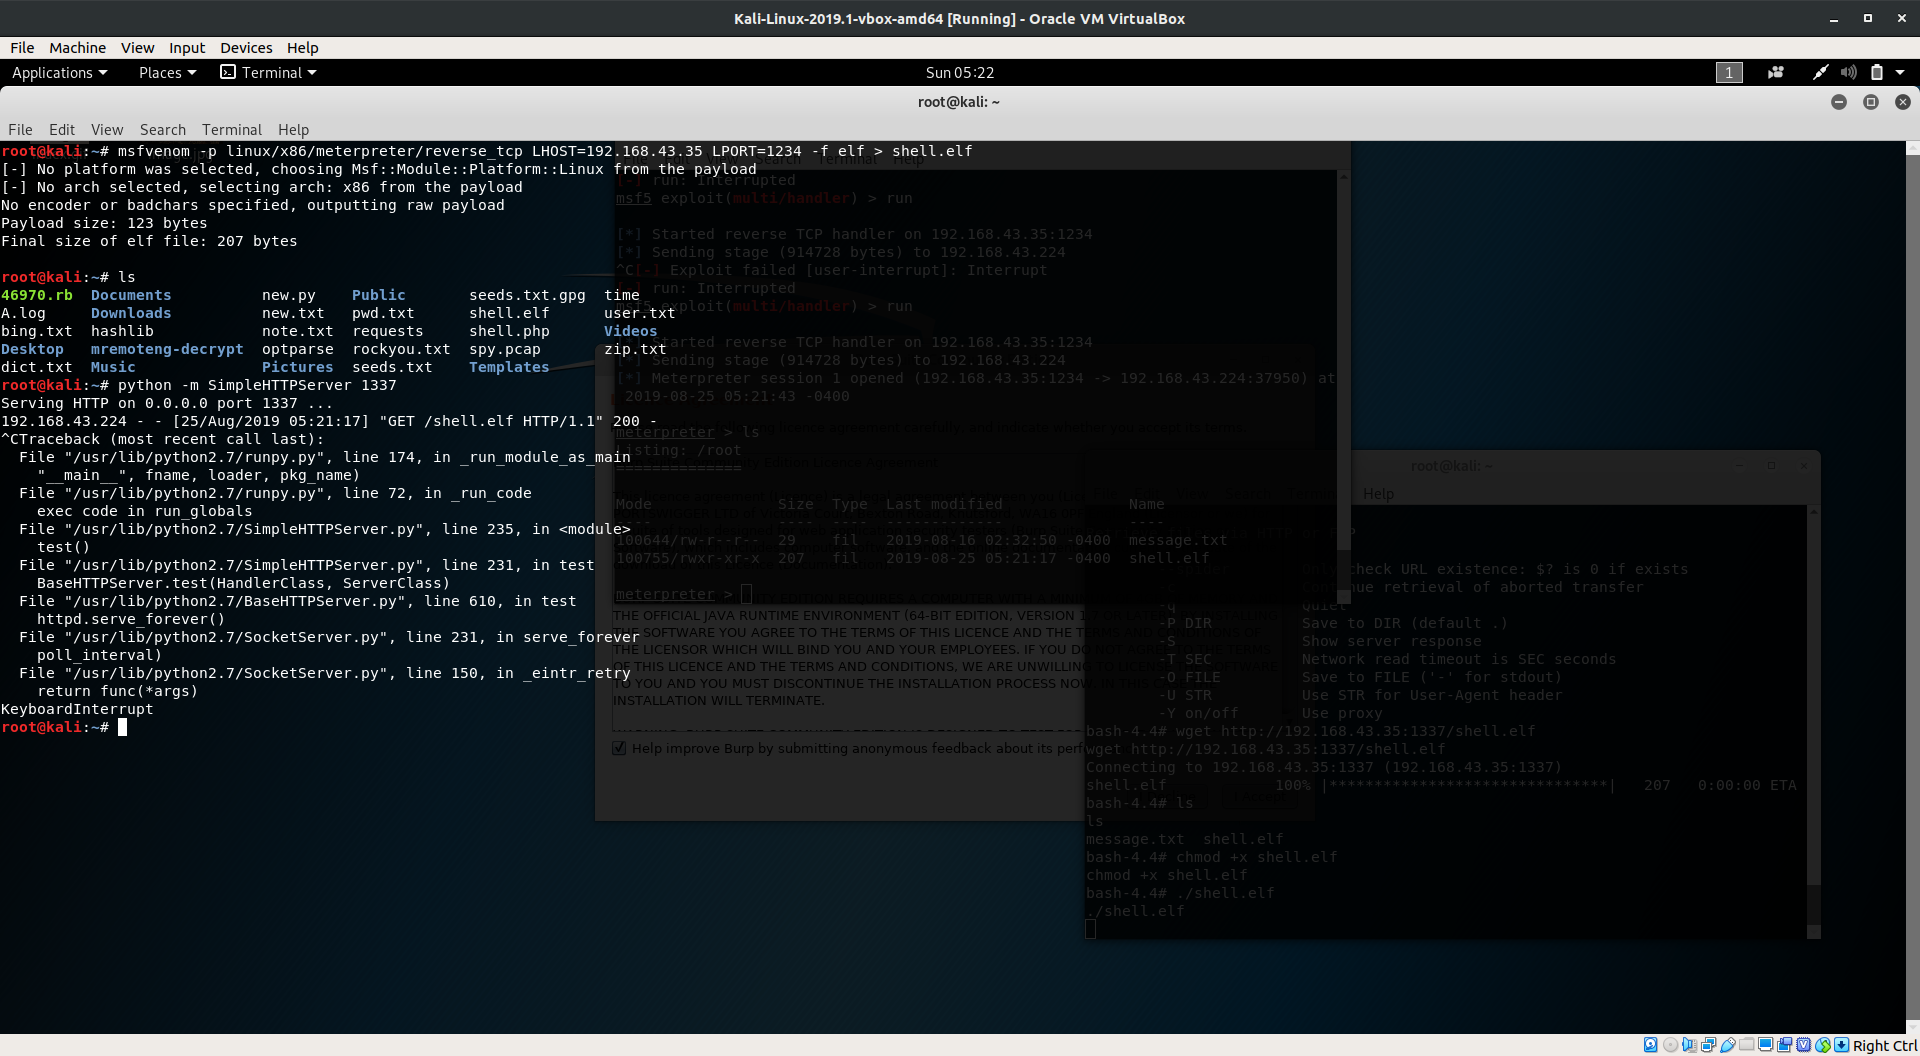This screenshot has height=1056, width=1920.
Task: Click 'Payload size: 123 bytes' text
Action: pyautogui.click(x=104, y=223)
